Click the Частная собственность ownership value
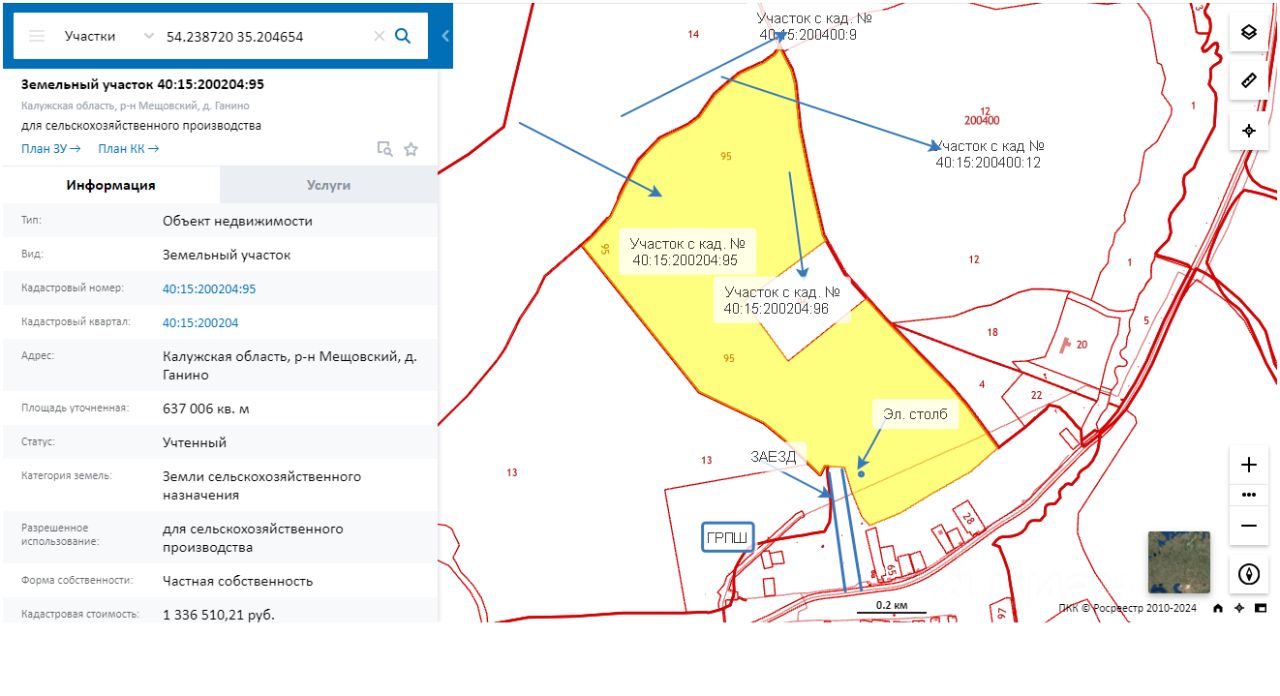 (238, 581)
